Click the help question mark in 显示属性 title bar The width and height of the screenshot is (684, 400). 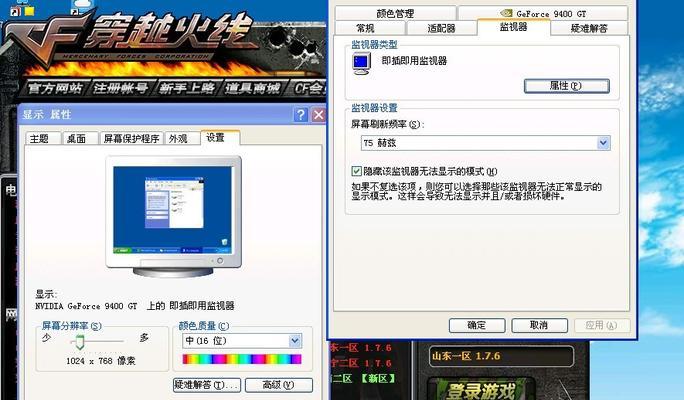click(x=301, y=115)
